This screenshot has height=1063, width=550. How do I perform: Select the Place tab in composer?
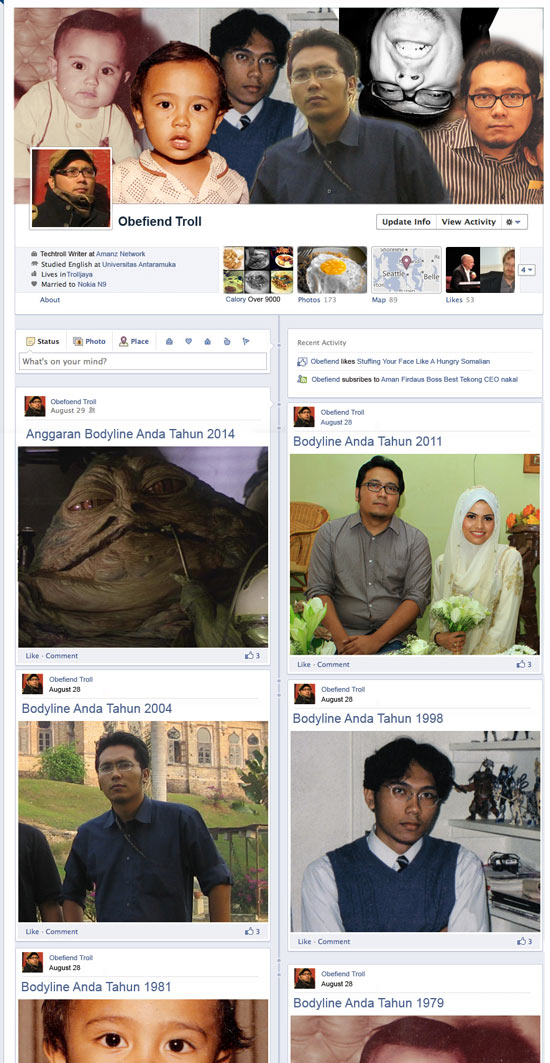tap(134, 341)
